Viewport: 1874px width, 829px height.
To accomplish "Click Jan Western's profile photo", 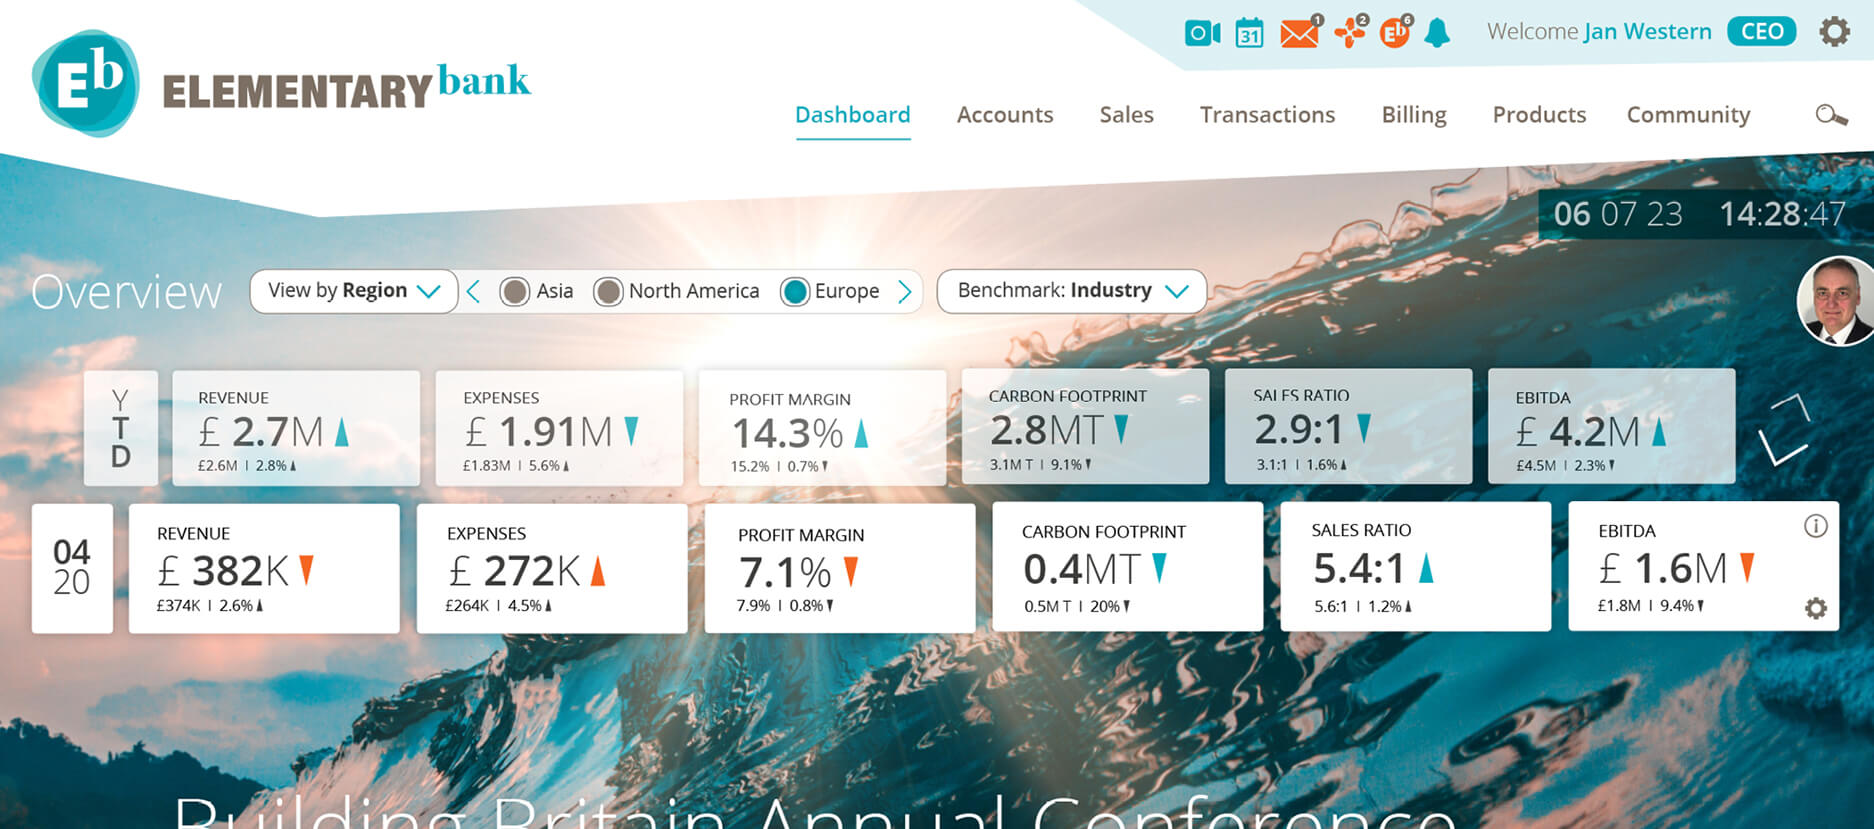I will point(1836,301).
